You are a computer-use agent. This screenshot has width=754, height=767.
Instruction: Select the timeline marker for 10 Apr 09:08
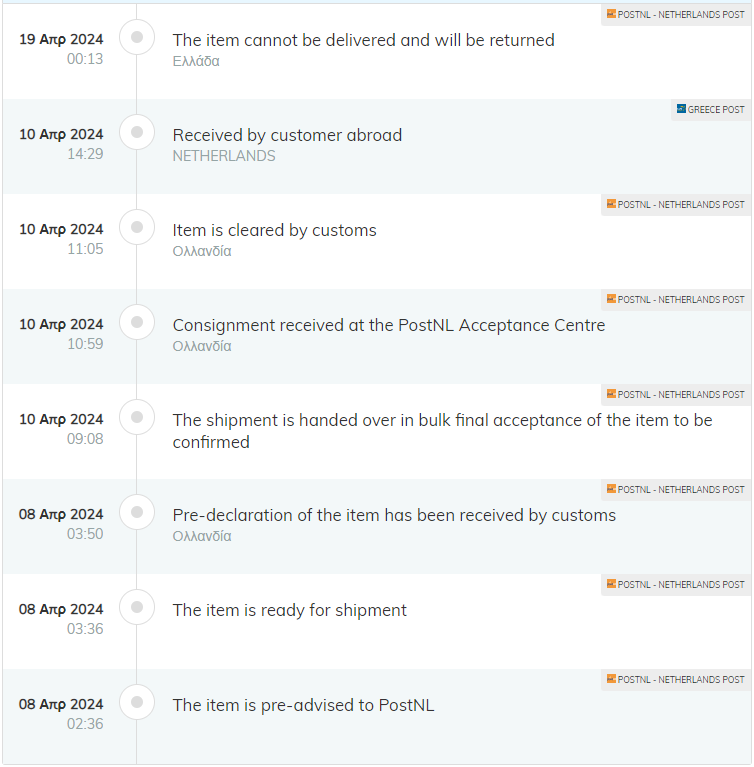(x=137, y=417)
